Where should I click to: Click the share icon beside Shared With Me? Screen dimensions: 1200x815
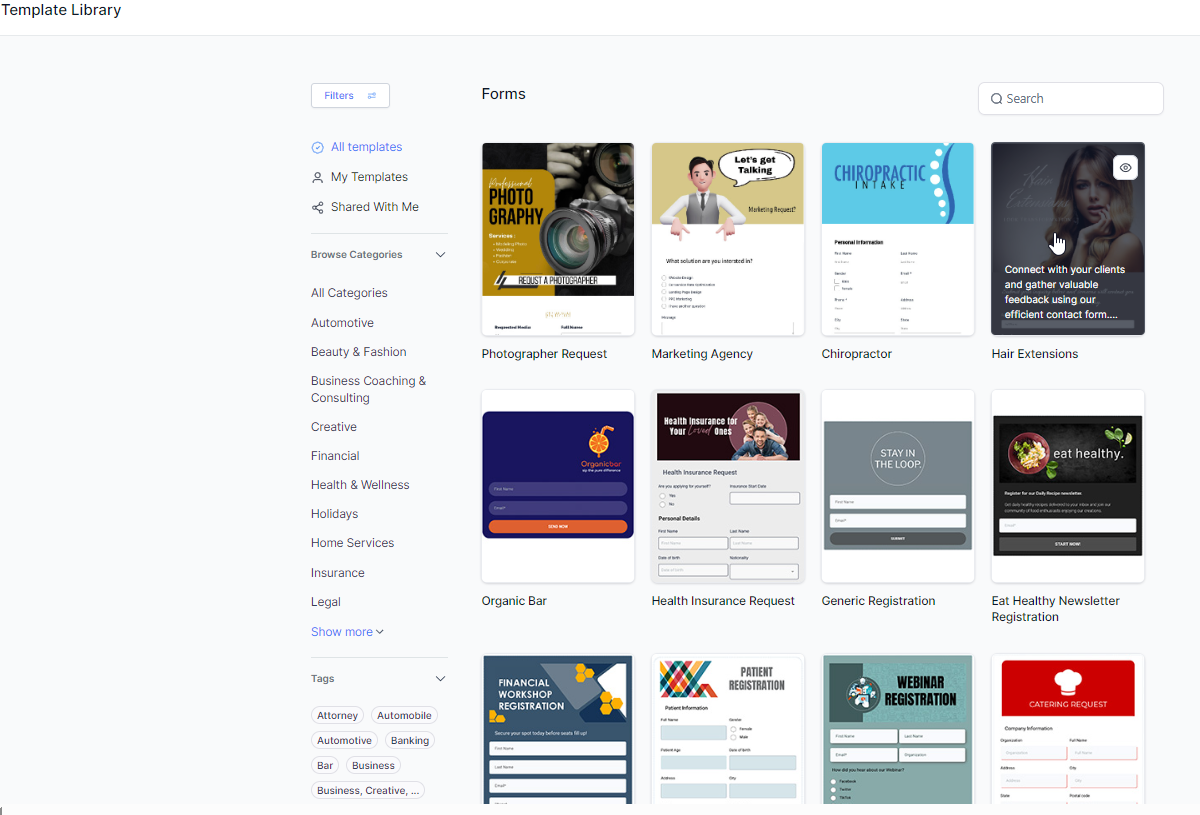tap(318, 207)
